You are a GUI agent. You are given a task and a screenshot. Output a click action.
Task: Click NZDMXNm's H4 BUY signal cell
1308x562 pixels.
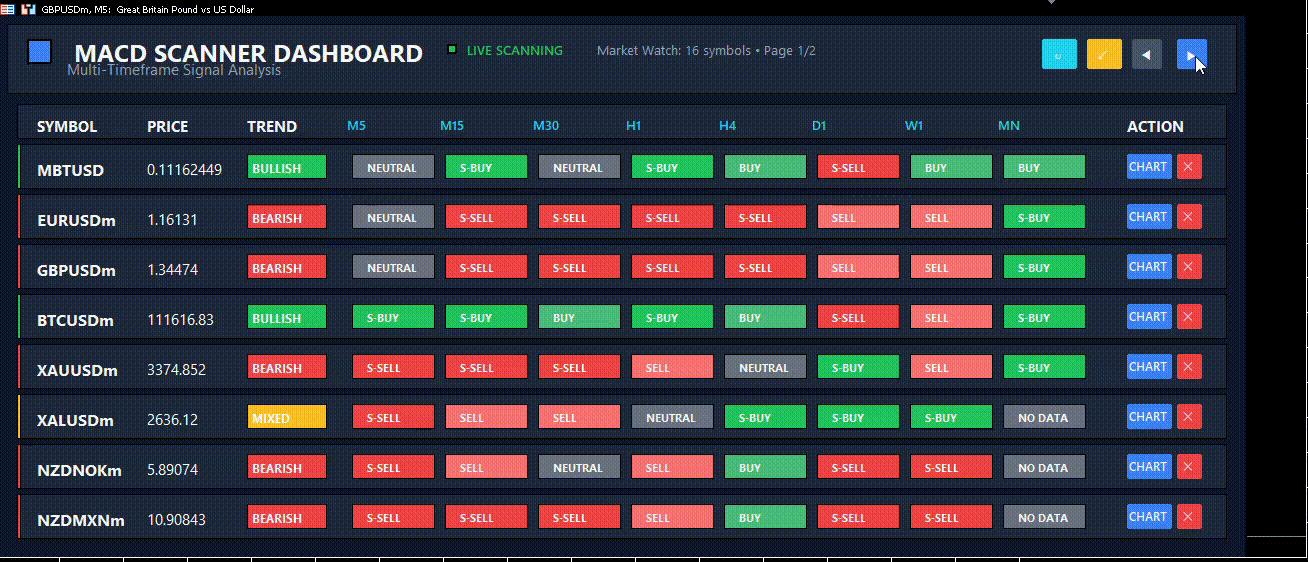[x=765, y=517]
